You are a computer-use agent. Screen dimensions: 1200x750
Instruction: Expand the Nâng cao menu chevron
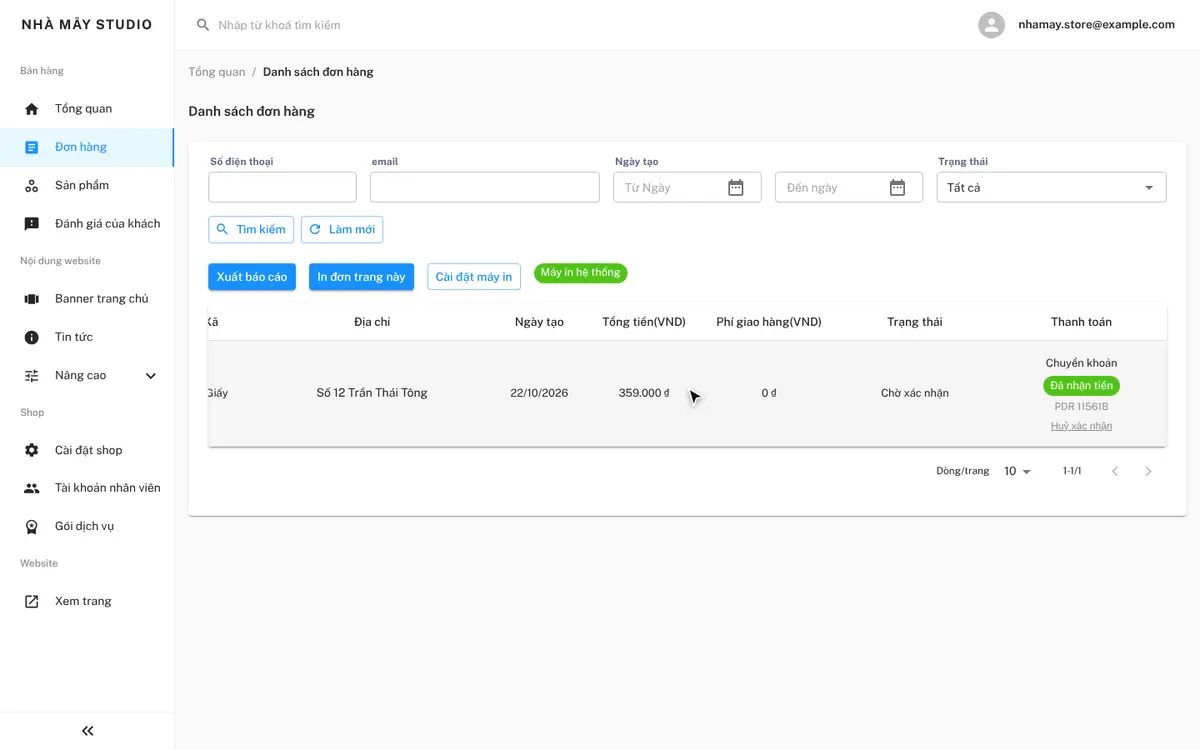[151, 376]
